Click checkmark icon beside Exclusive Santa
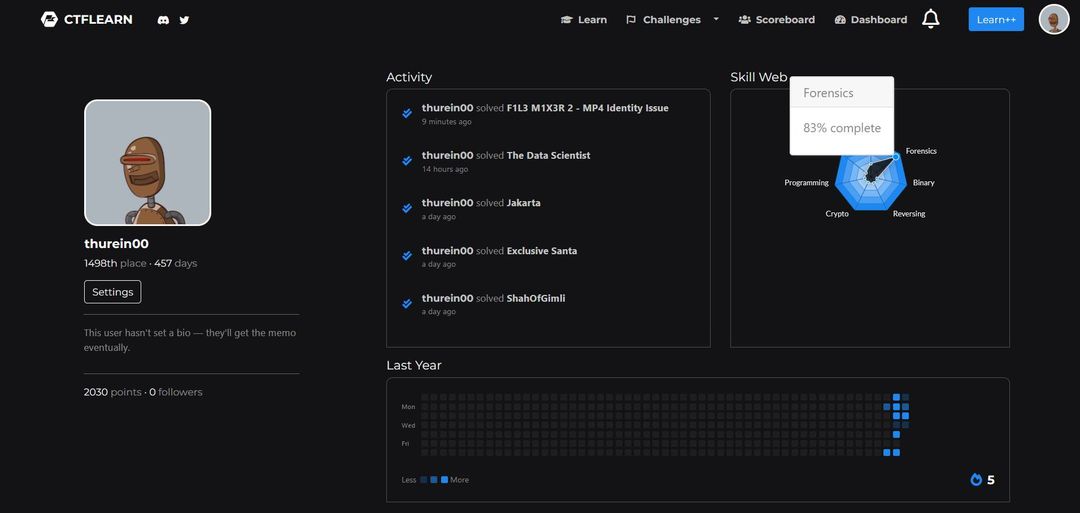The width and height of the screenshot is (1080, 513). click(x=407, y=255)
